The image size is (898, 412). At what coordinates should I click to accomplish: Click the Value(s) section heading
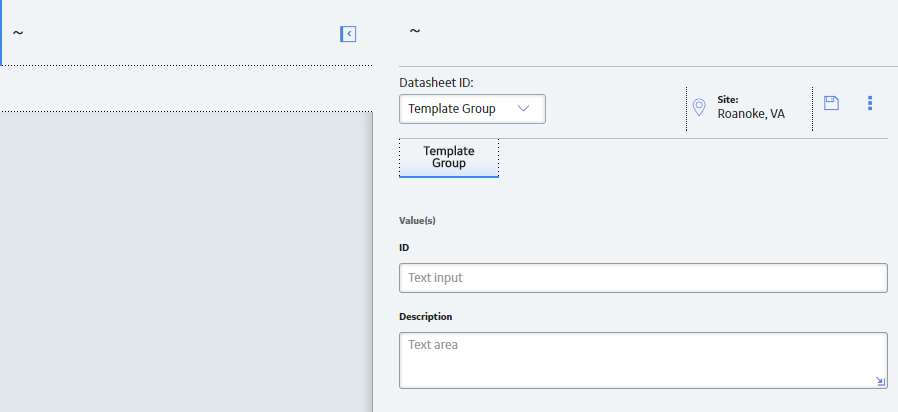(417, 221)
